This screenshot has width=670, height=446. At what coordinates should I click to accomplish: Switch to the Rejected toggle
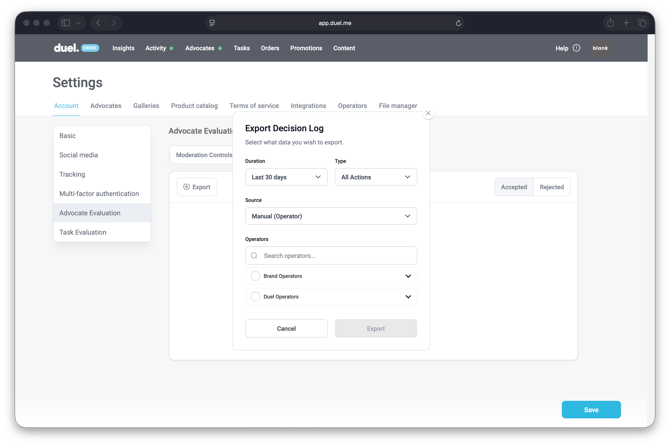[x=551, y=187]
